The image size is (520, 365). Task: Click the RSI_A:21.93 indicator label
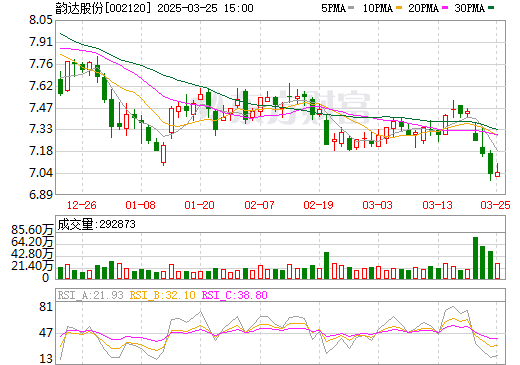(90, 295)
